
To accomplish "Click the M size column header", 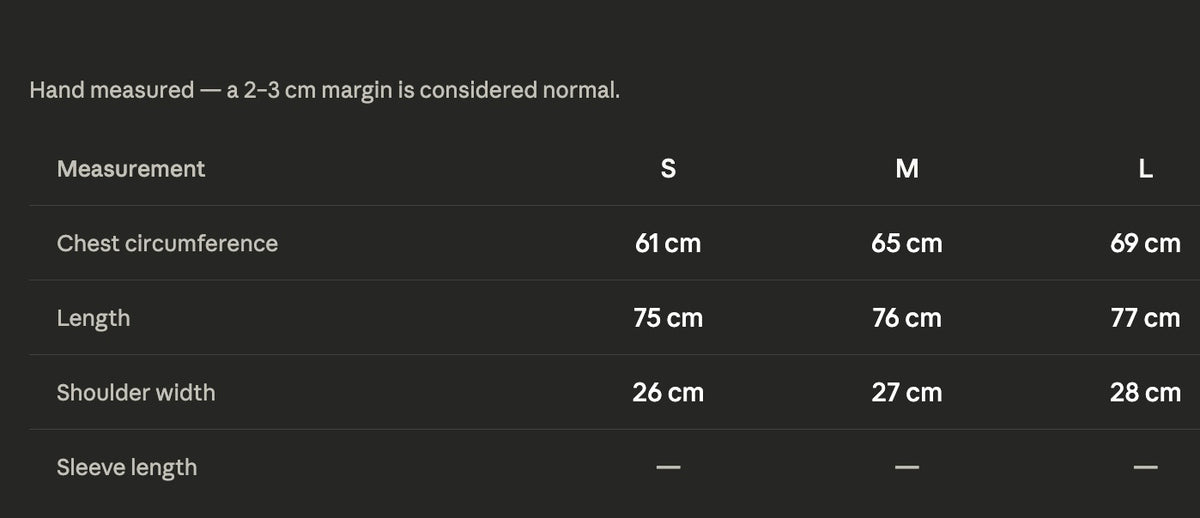I will pos(907,169).
